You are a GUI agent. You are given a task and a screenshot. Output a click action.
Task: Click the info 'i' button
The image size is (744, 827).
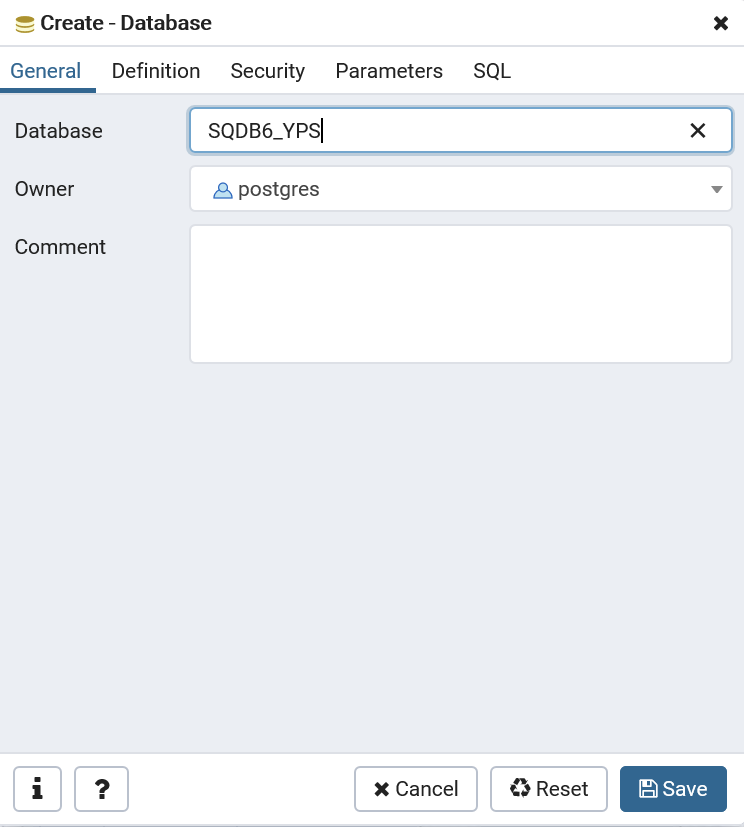tap(38, 789)
